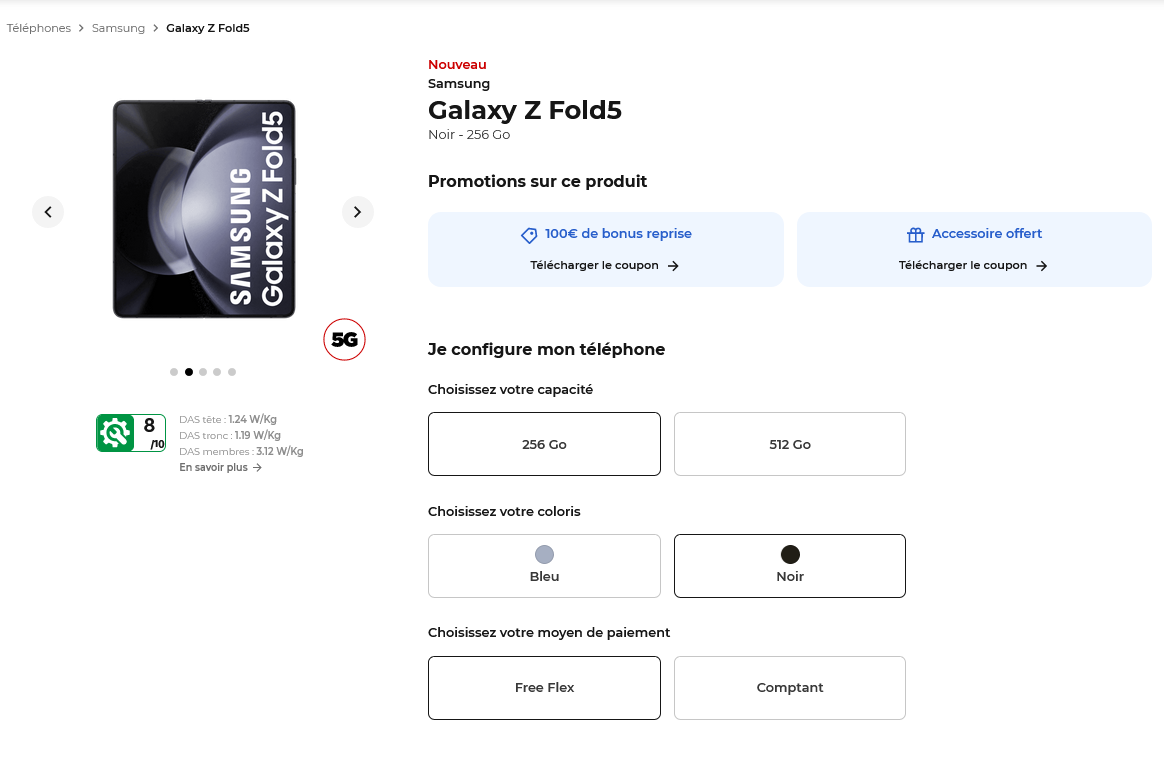This screenshot has width=1164, height=760.
Task: Select the 256 Go capacity option
Action: [x=544, y=444]
